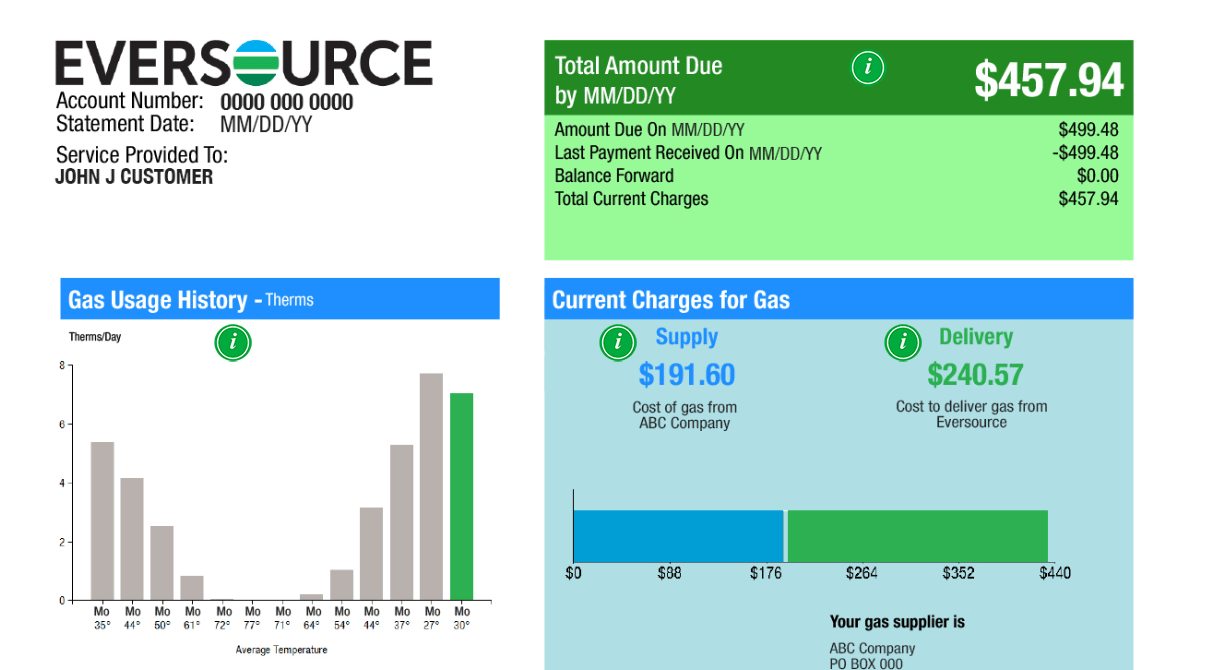Open the info icon beside Total Amount Due
This screenshot has width=1213, height=670.
(867, 68)
